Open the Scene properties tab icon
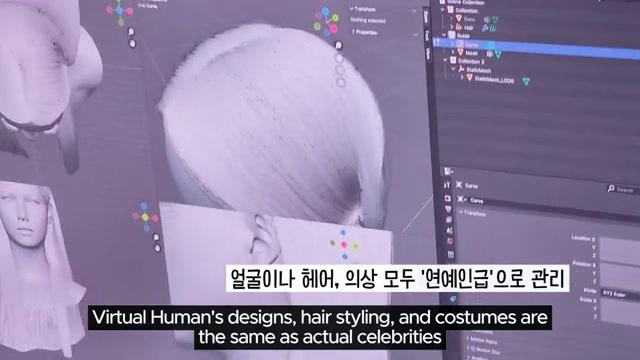The image size is (640, 360). click(x=449, y=231)
